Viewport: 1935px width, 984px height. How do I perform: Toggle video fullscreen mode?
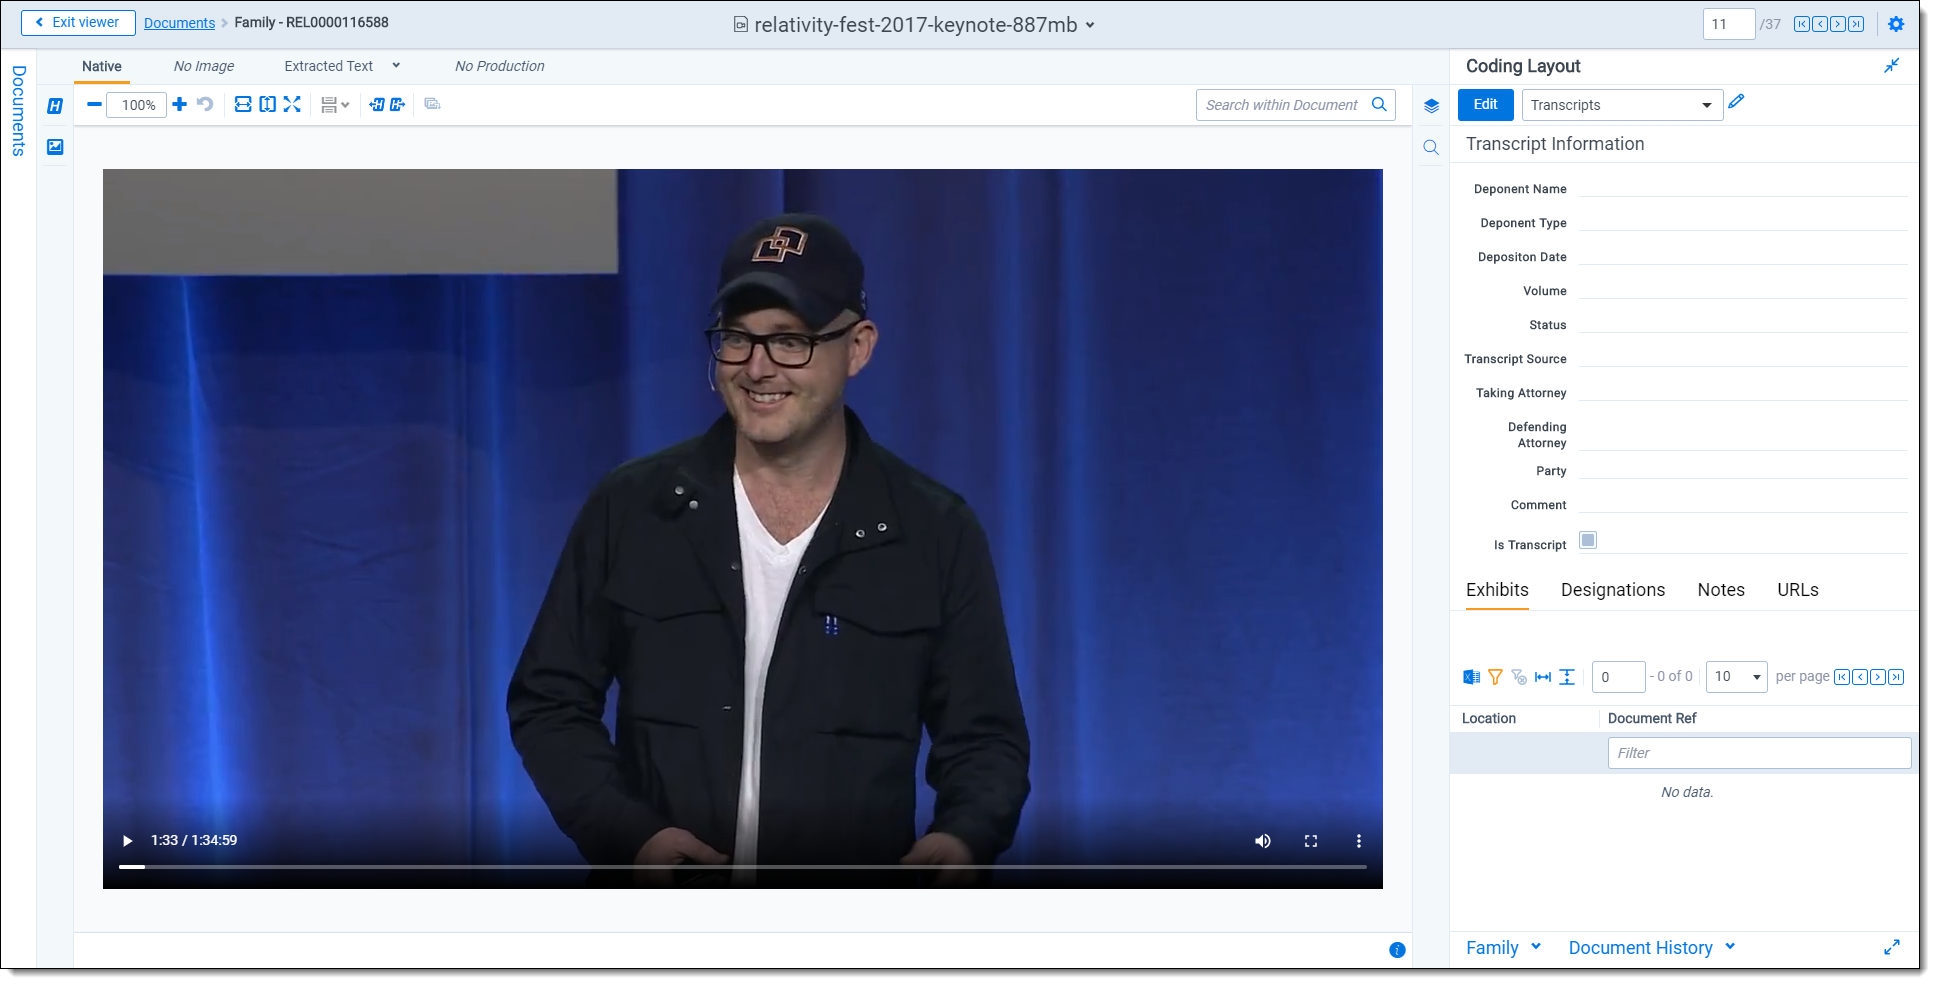point(1310,841)
